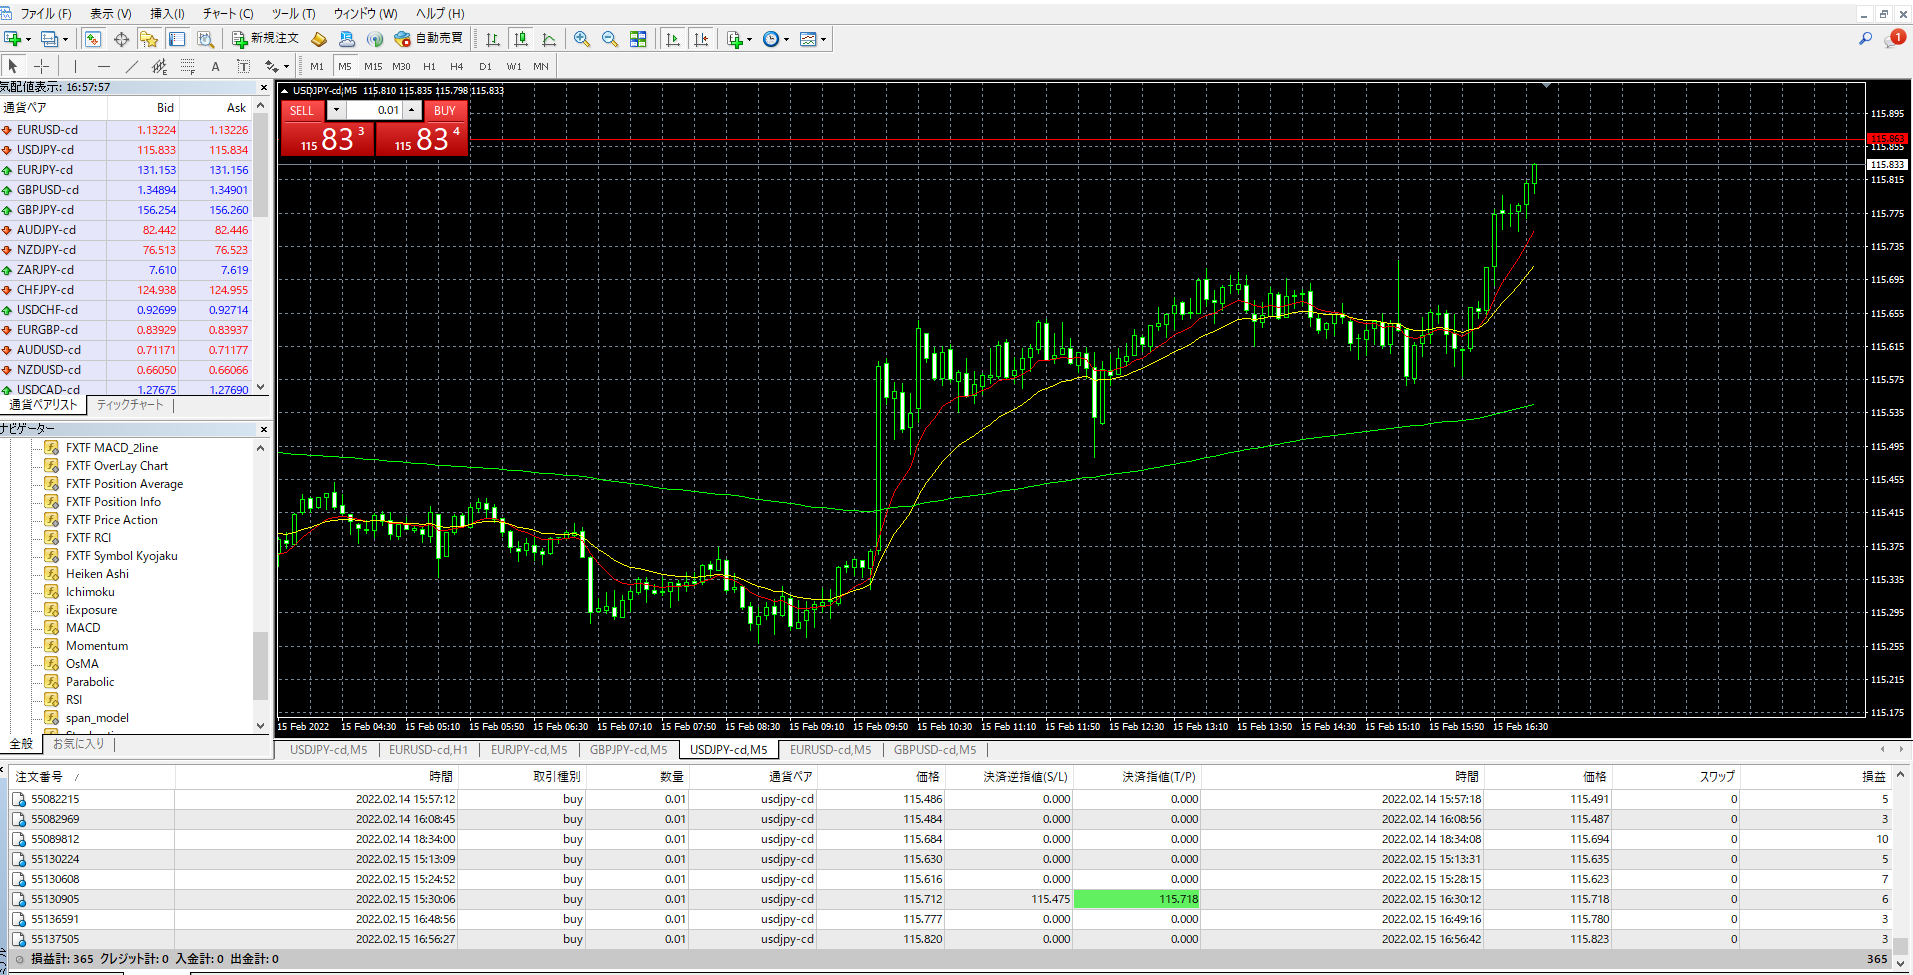Open the lot size dropdown arrow

click(x=336, y=110)
